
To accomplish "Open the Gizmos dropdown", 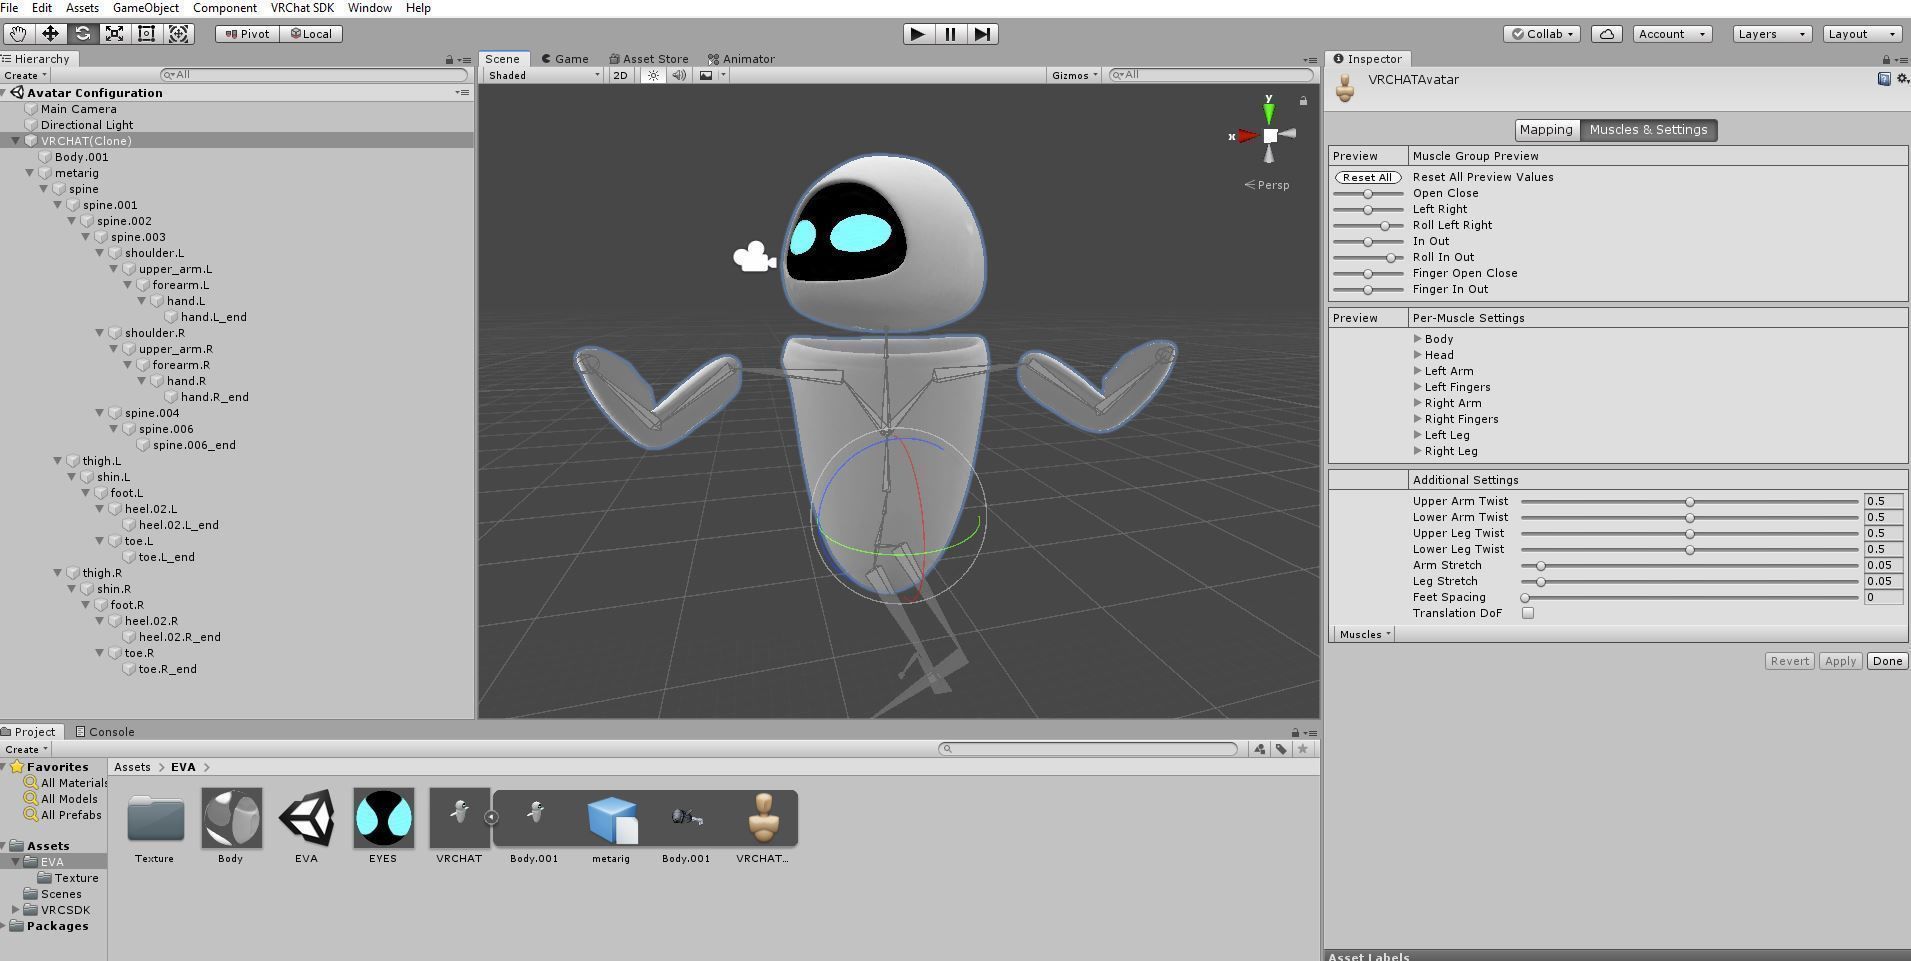I will [x=1074, y=75].
